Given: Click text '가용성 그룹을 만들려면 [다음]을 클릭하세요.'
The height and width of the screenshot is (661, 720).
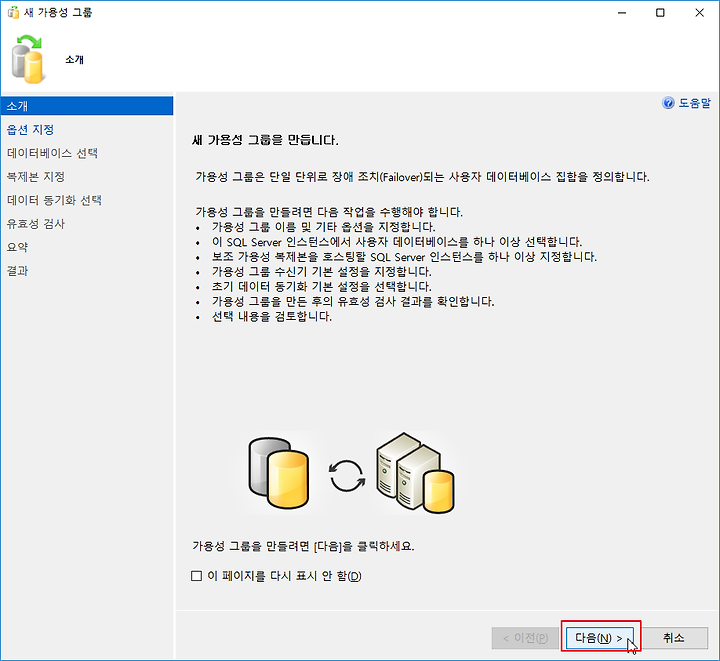Looking at the screenshot, I should pos(303,546).
